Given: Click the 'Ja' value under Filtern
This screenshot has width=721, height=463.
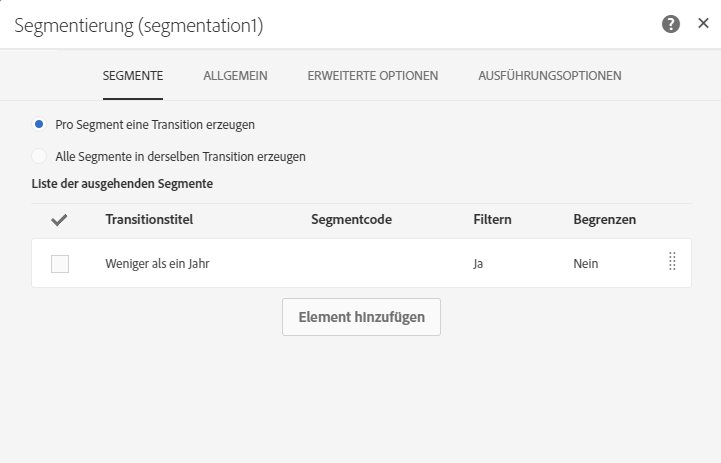Looking at the screenshot, I should (480, 264).
